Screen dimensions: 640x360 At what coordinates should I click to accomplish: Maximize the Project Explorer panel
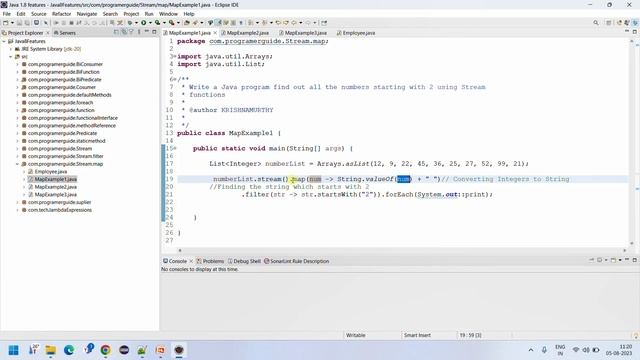pyautogui.click(x=154, y=32)
